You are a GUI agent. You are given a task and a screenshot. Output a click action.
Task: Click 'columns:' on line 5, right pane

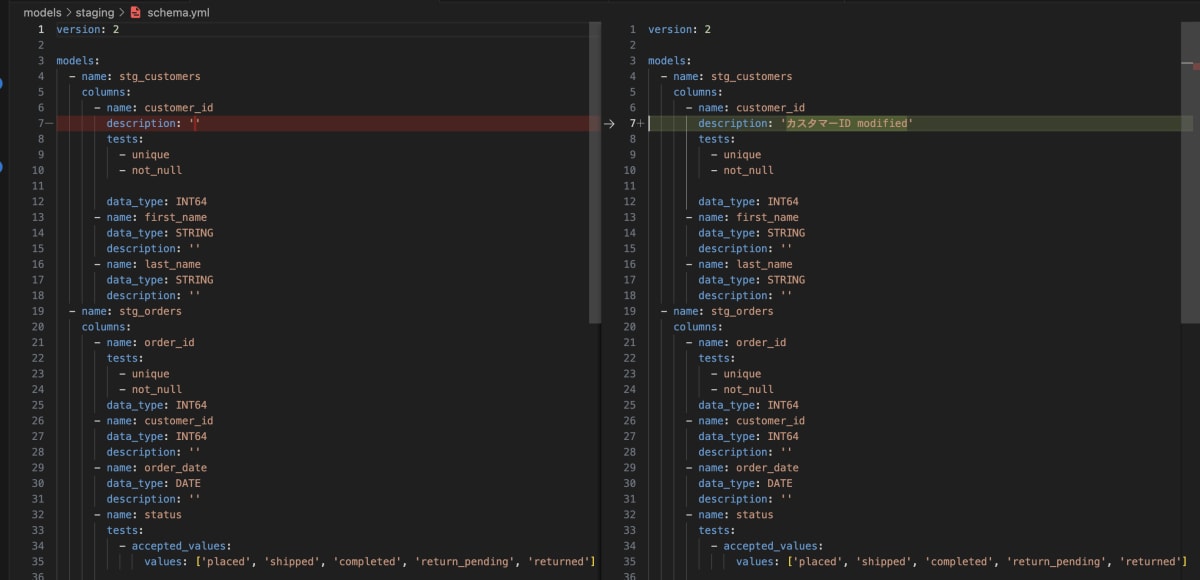[699, 92]
